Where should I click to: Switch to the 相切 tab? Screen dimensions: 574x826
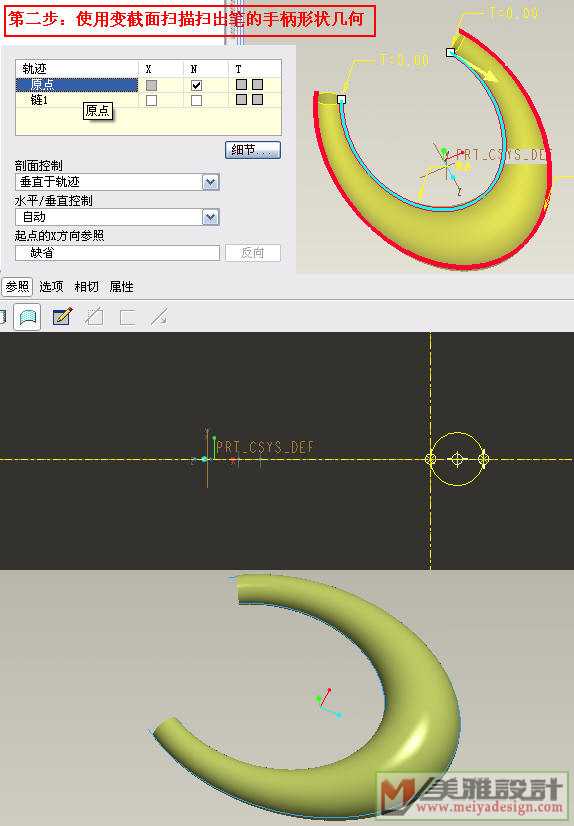86,287
